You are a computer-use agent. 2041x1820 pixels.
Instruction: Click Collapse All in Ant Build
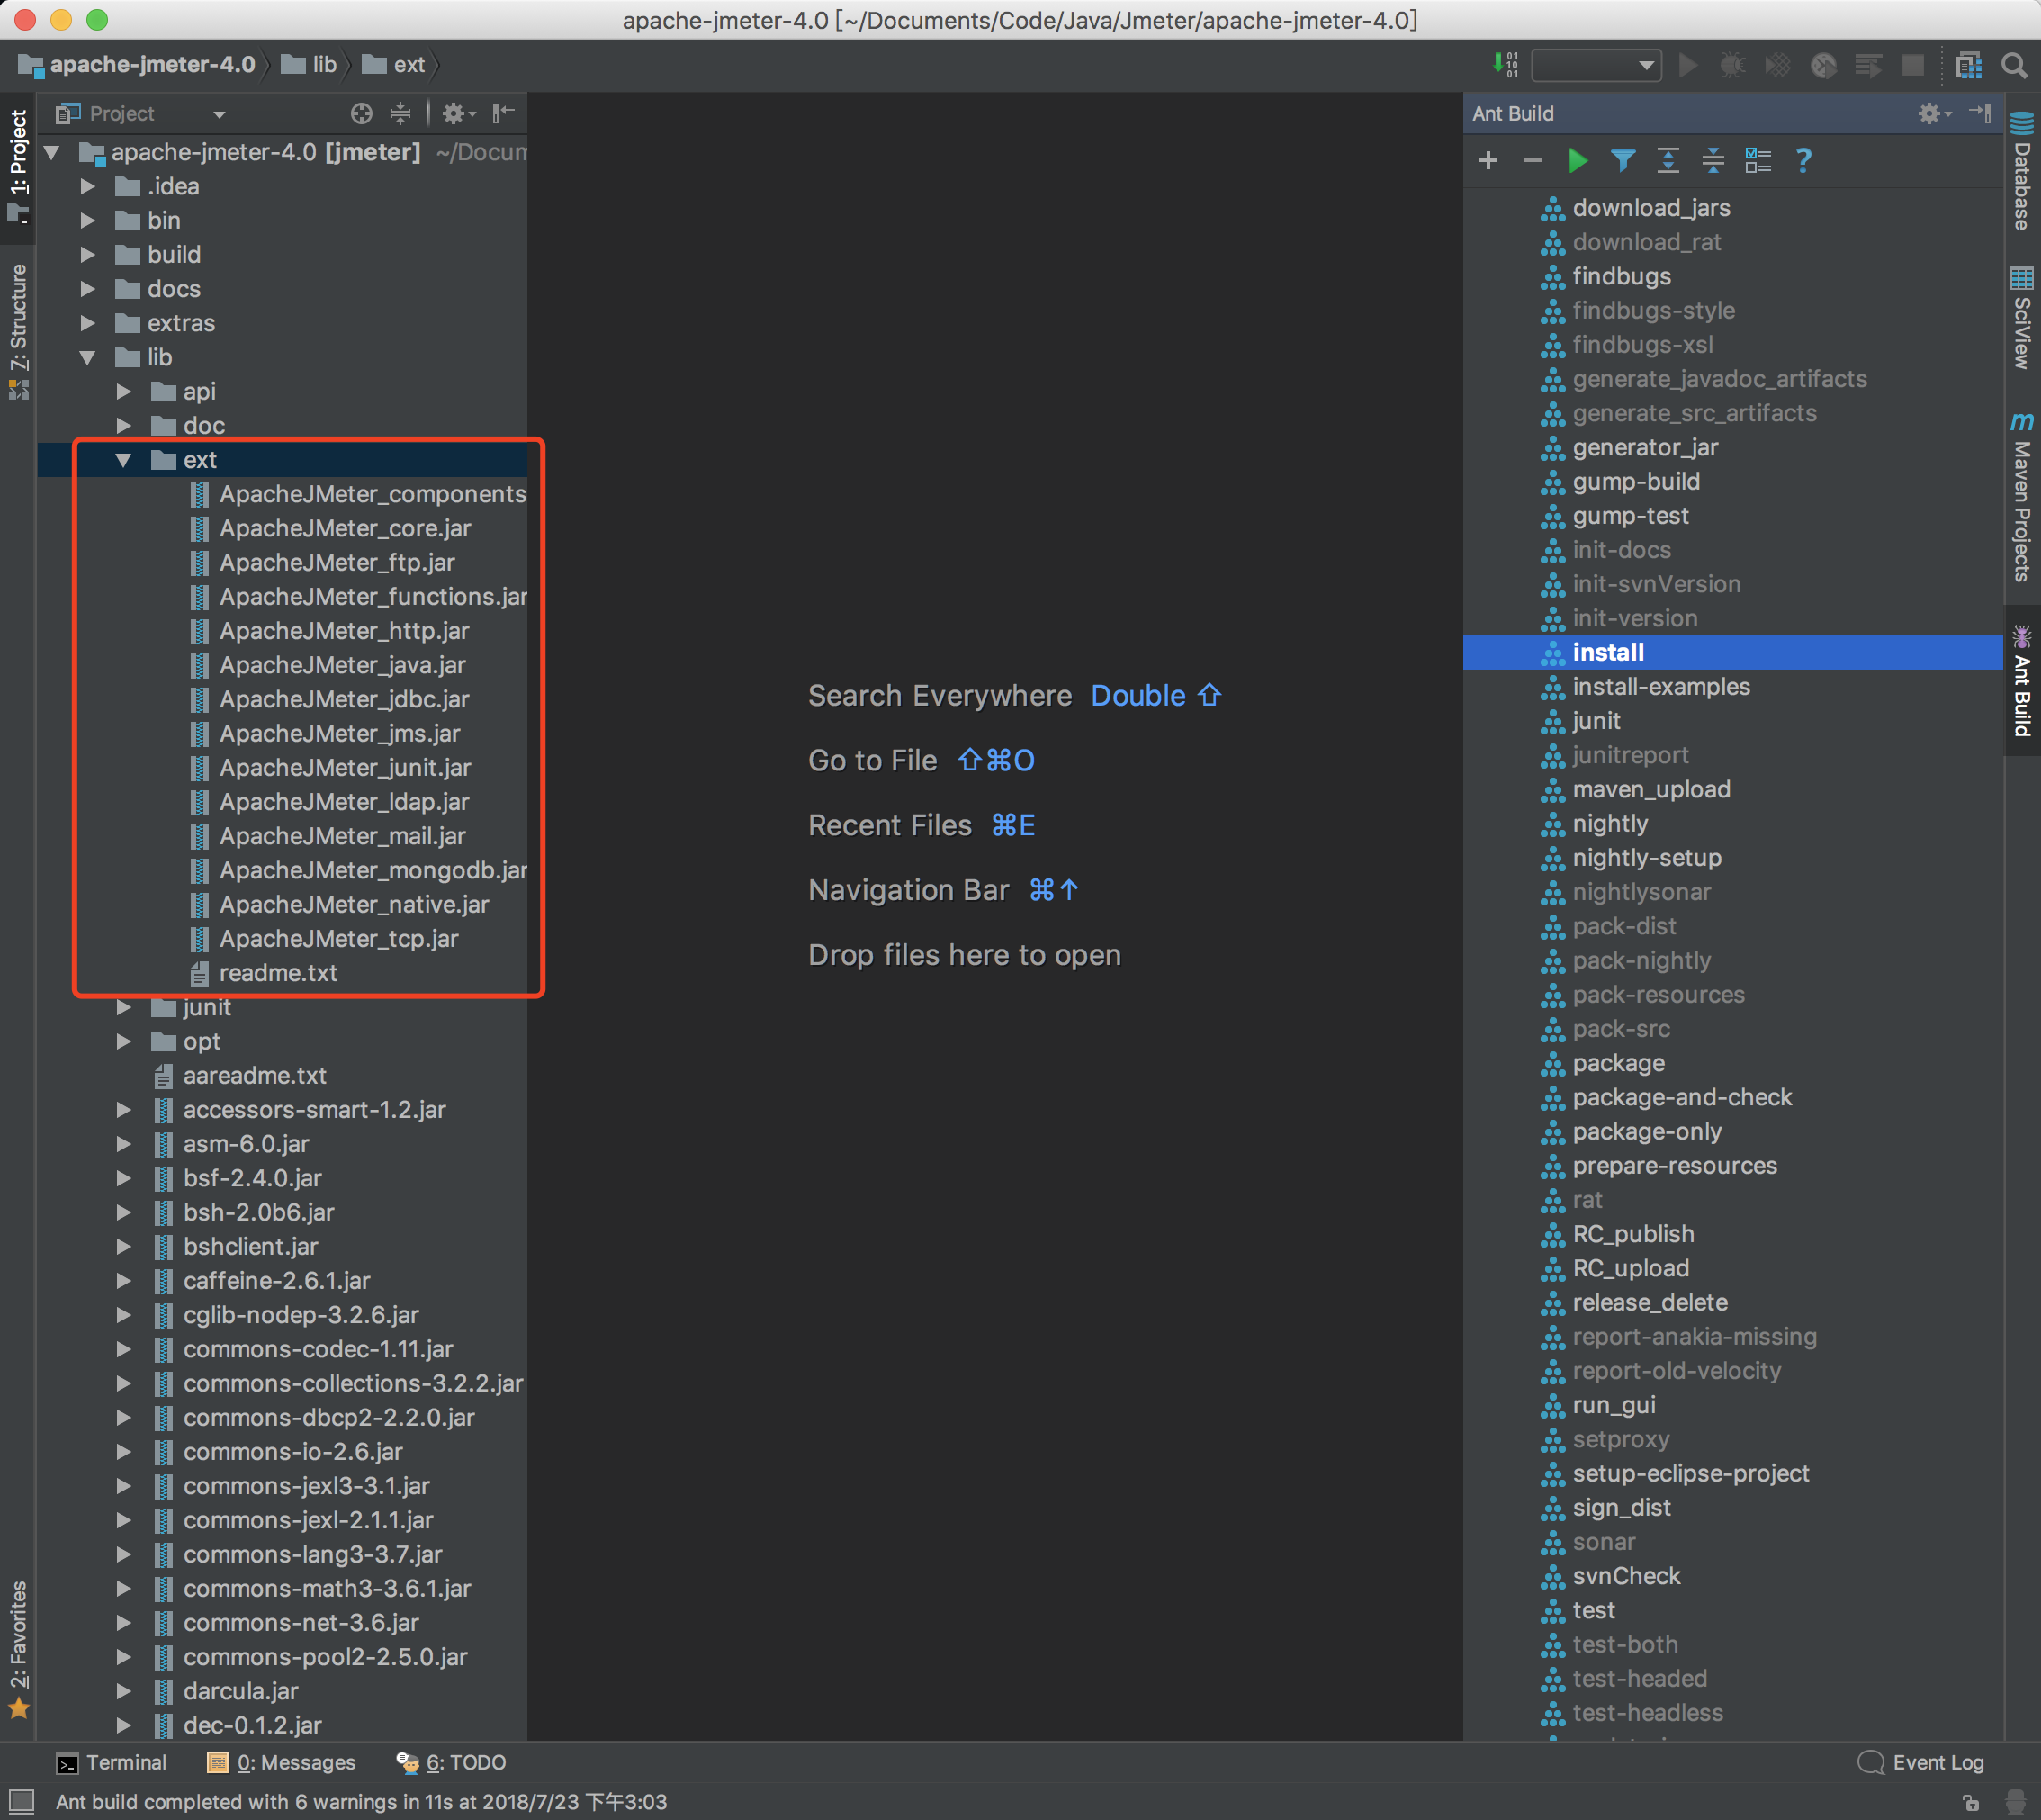(1713, 160)
